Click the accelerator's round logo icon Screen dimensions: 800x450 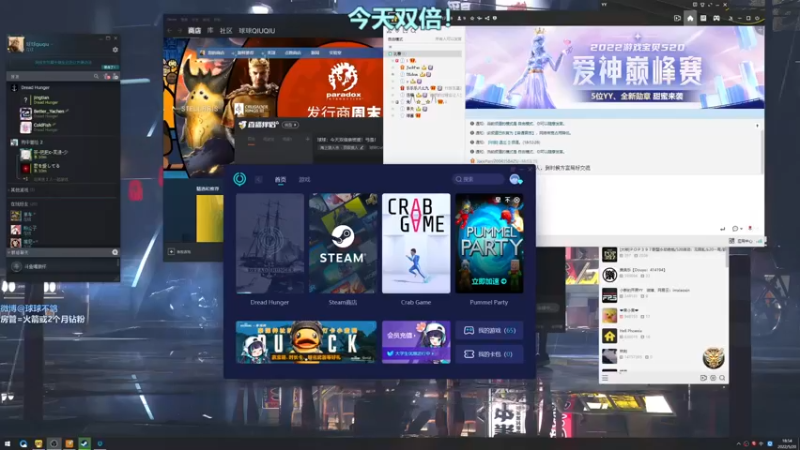click(239, 179)
